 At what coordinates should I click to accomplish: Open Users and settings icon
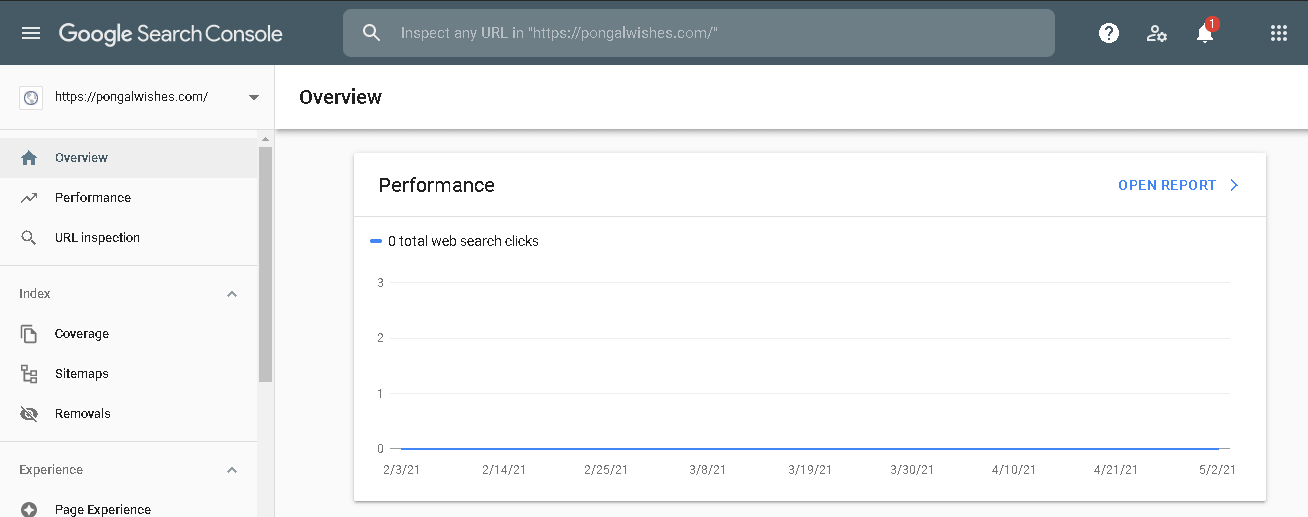click(x=1157, y=33)
